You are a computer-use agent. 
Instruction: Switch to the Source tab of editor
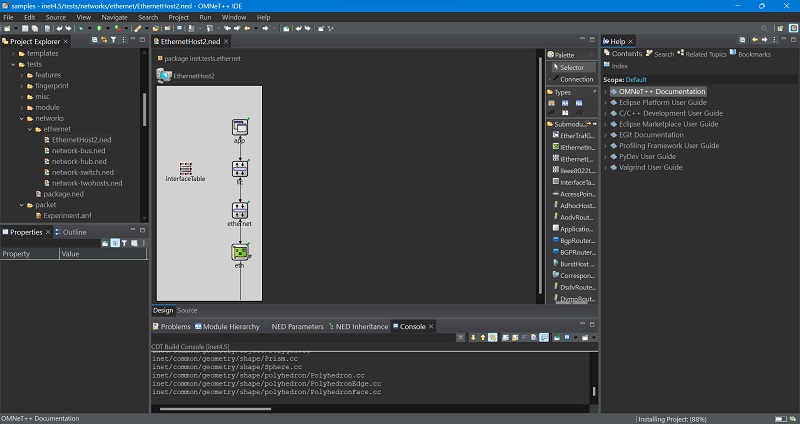coord(187,310)
